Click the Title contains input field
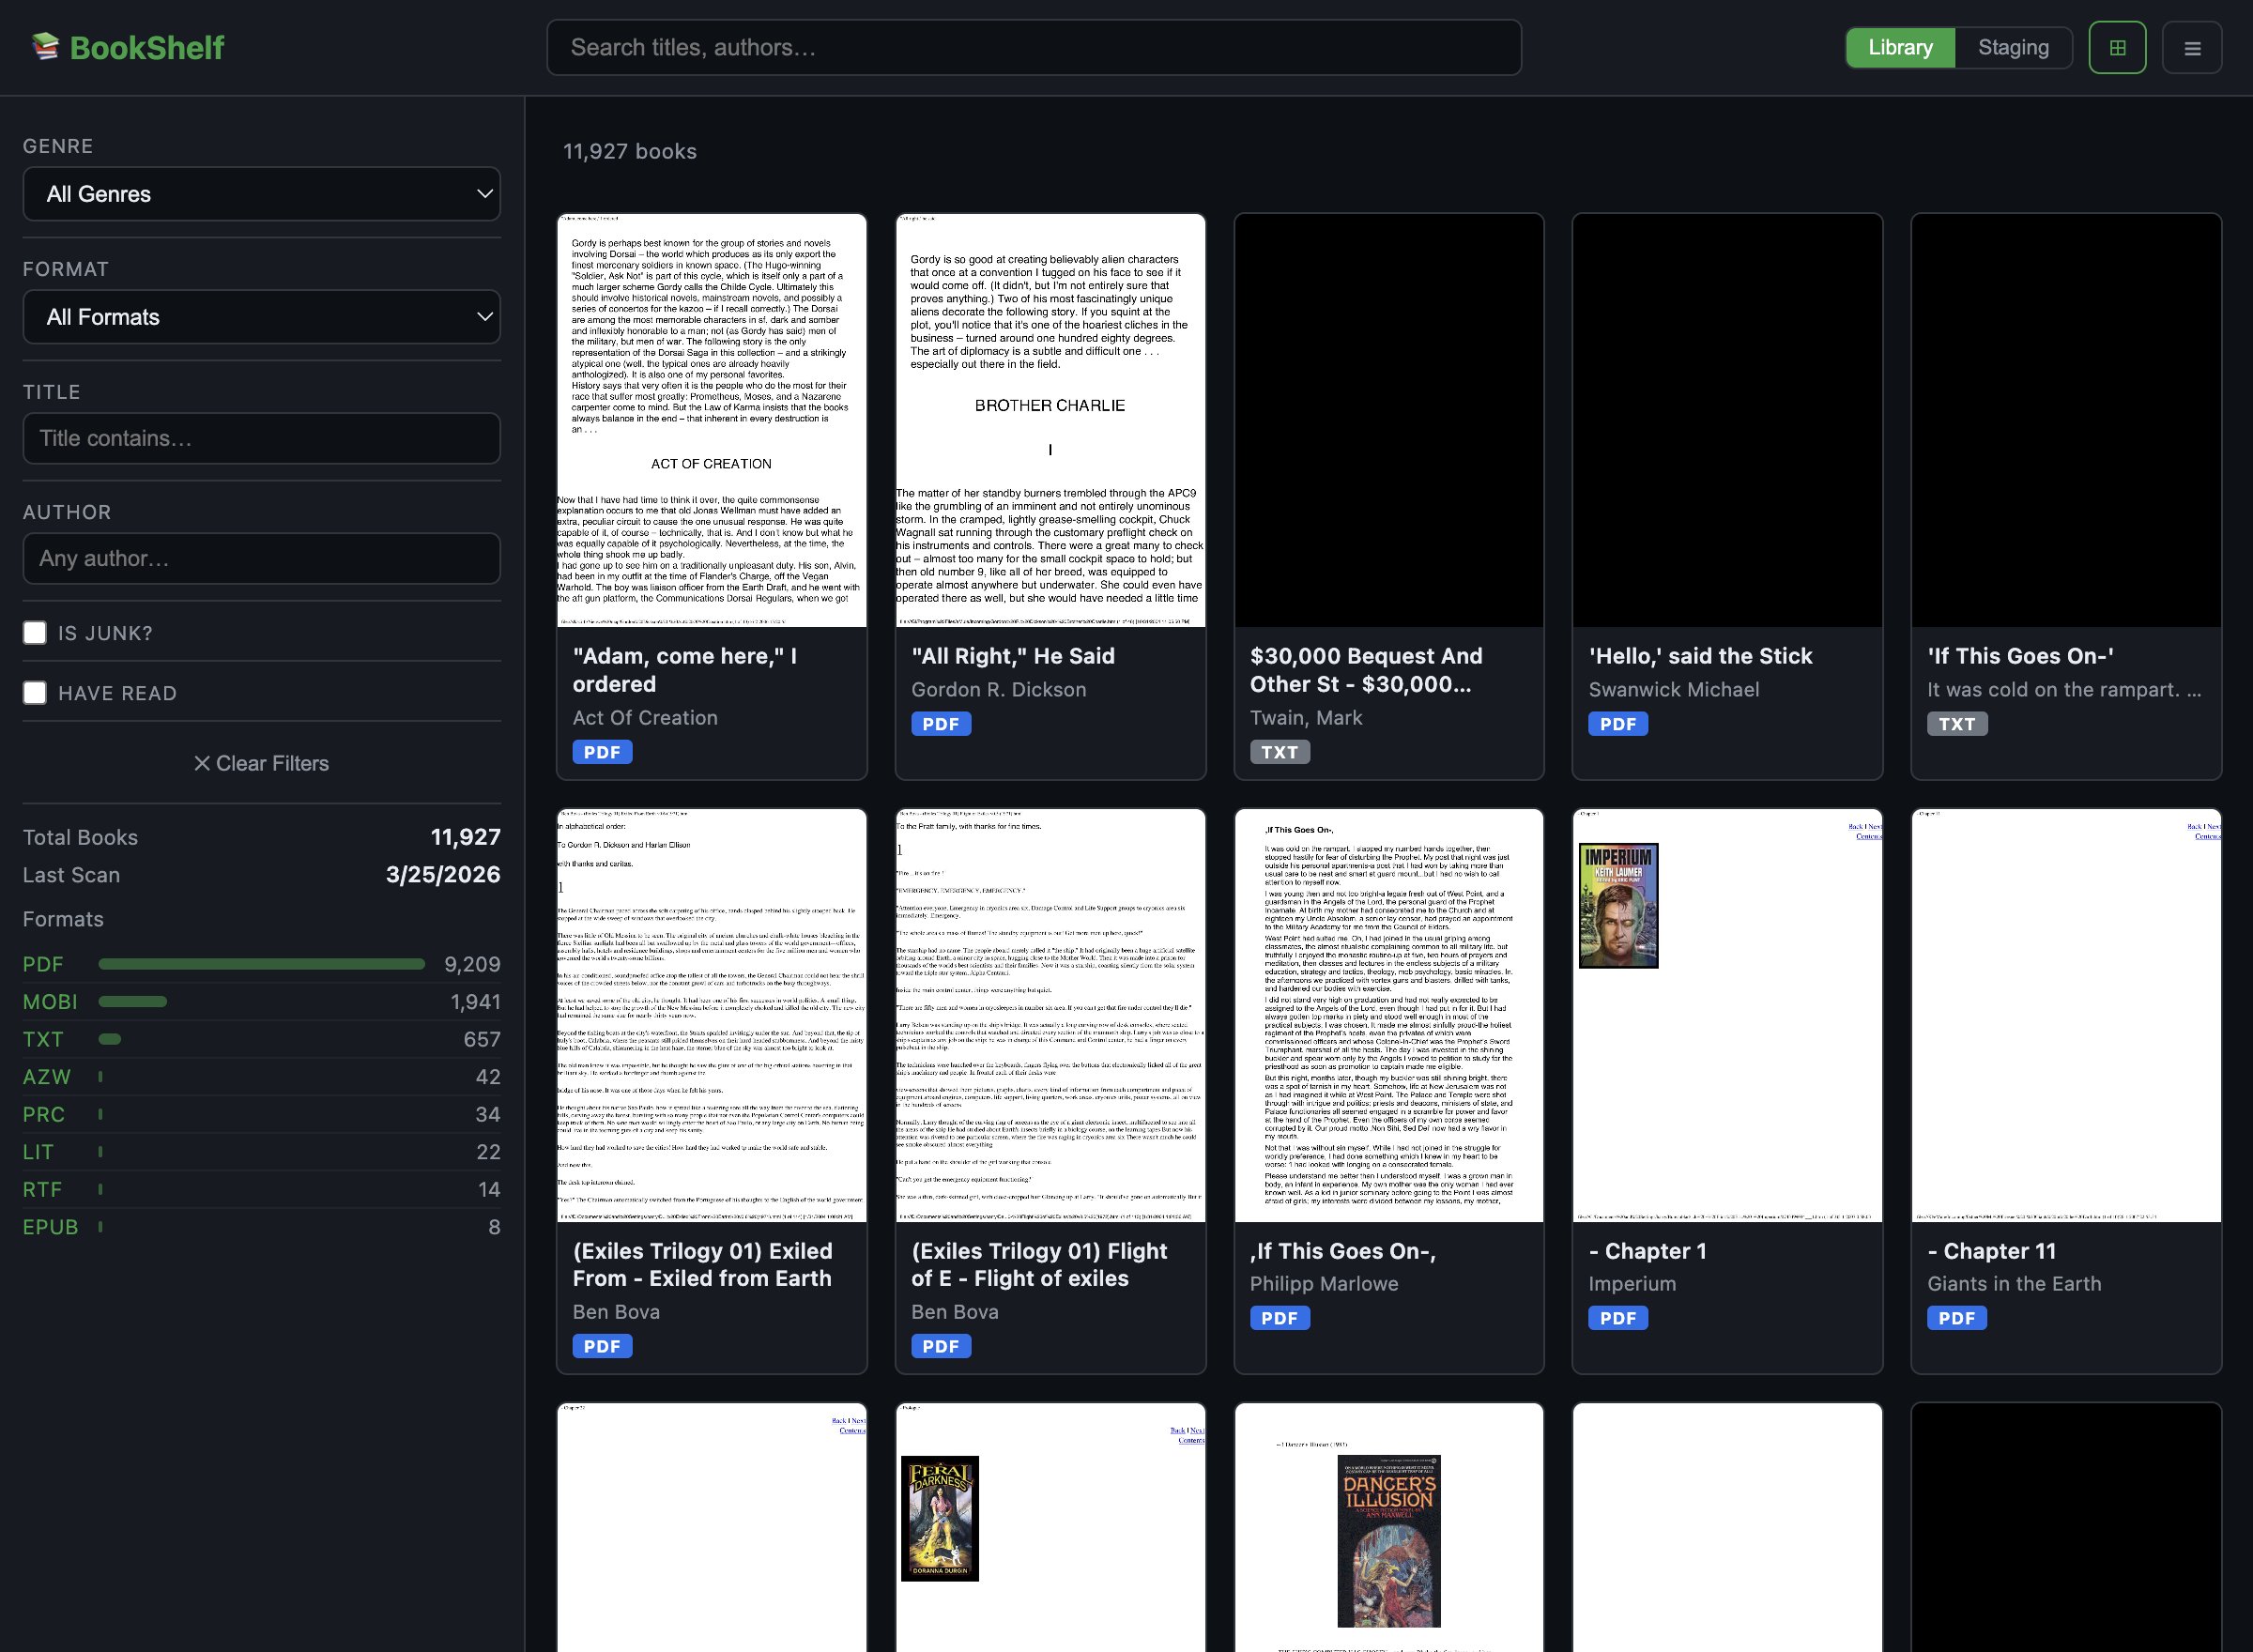Image resolution: width=2253 pixels, height=1652 pixels. (261, 438)
